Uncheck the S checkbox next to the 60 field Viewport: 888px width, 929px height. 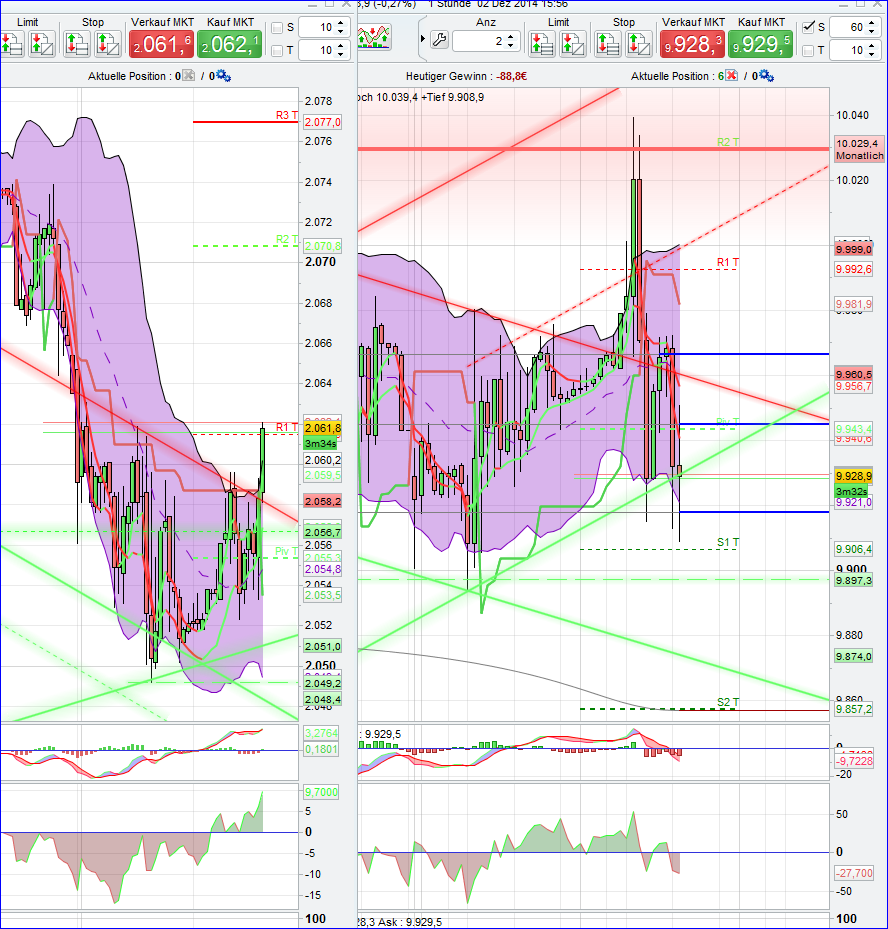point(807,27)
